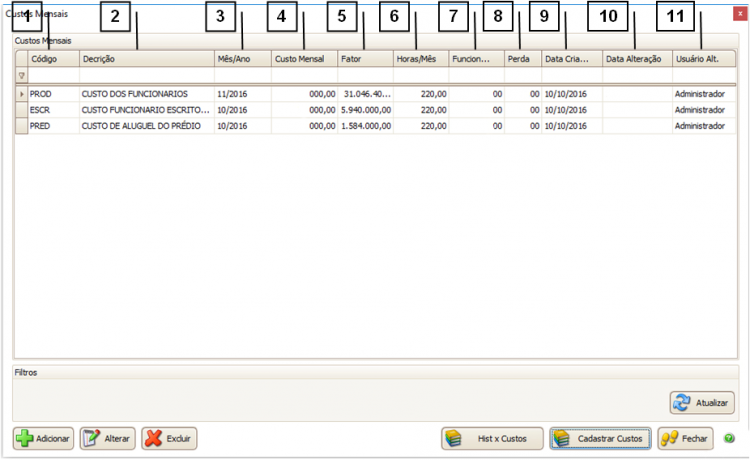
Task: Sort by Código column header
Action: coord(53,59)
